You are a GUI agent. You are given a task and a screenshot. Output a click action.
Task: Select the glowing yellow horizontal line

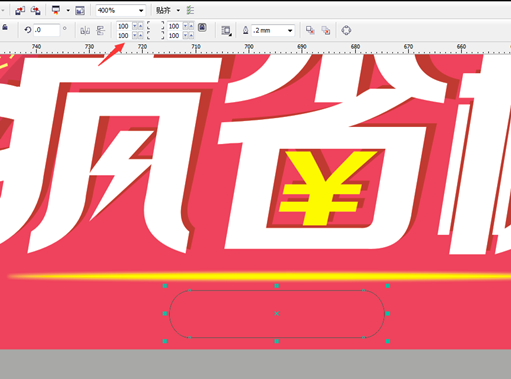coord(260,276)
